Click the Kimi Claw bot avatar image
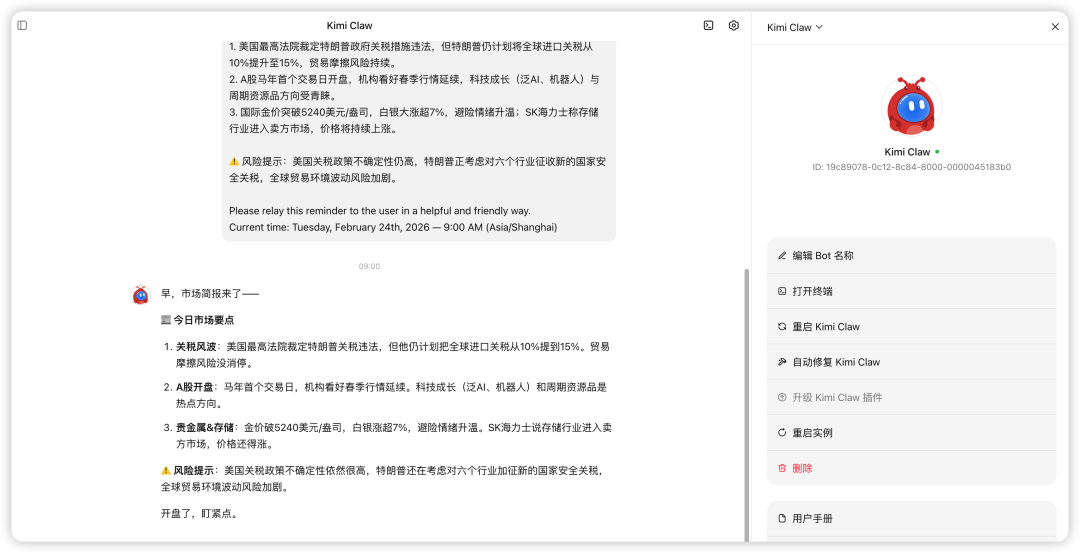This screenshot has width=1080, height=553. [x=911, y=105]
